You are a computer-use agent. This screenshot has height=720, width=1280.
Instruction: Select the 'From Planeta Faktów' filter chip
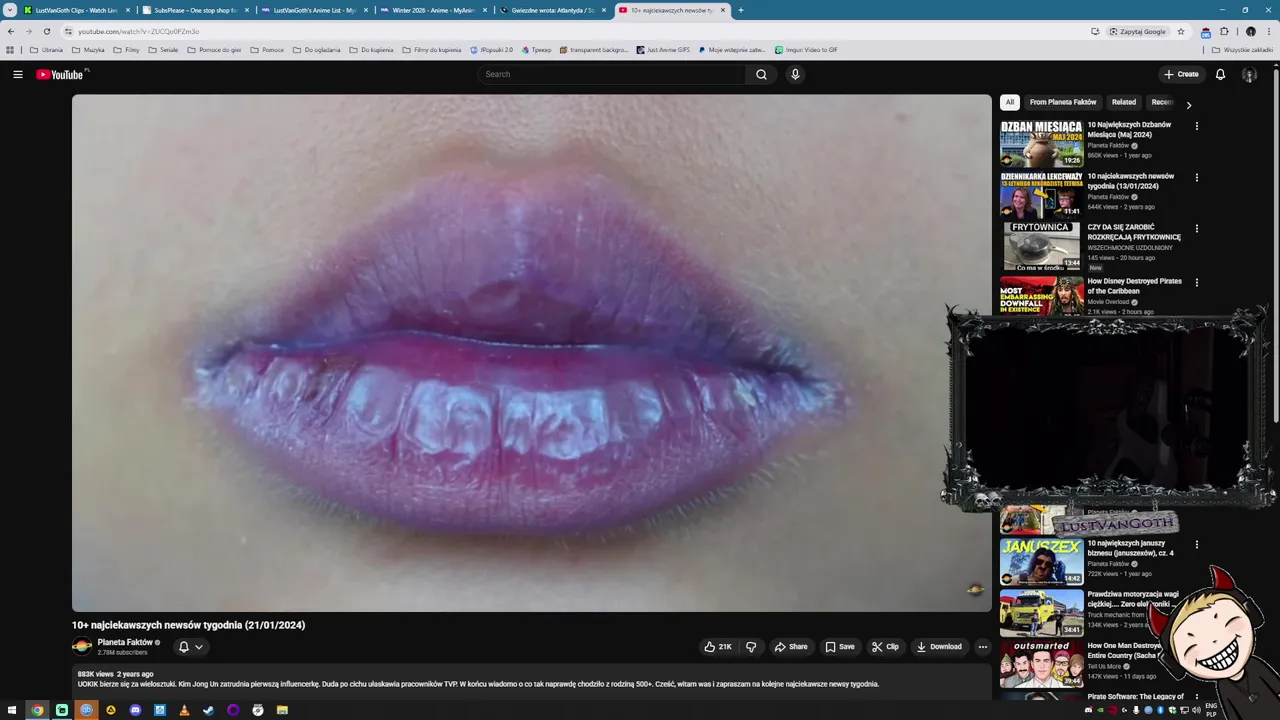click(x=1063, y=102)
